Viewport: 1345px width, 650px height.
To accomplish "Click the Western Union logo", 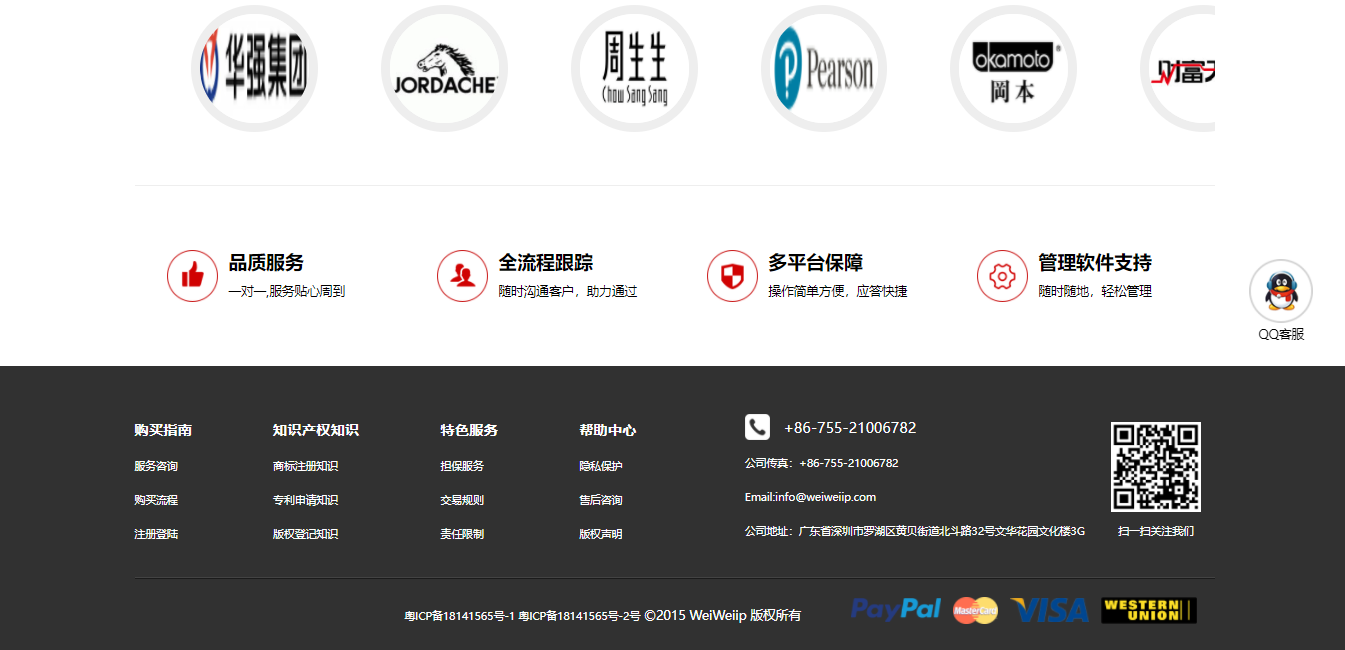I will [1149, 610].
